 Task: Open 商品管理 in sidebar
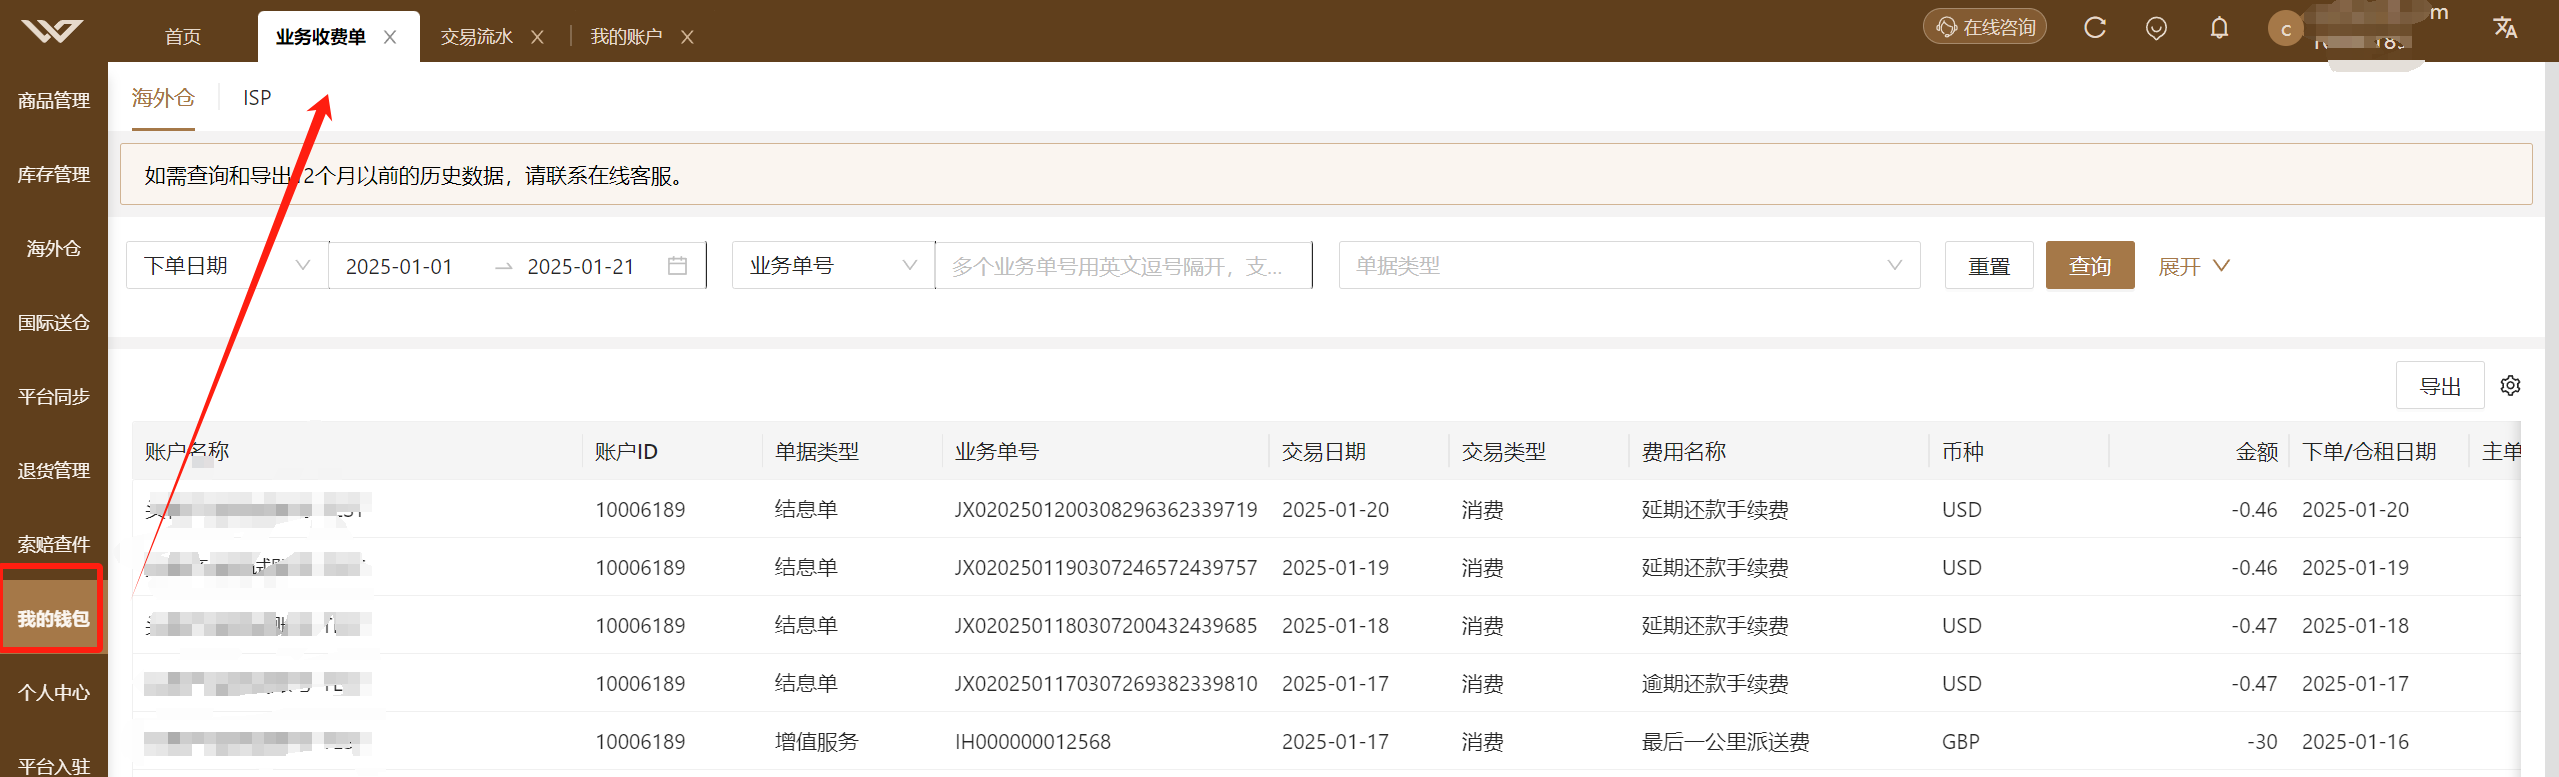54,101
